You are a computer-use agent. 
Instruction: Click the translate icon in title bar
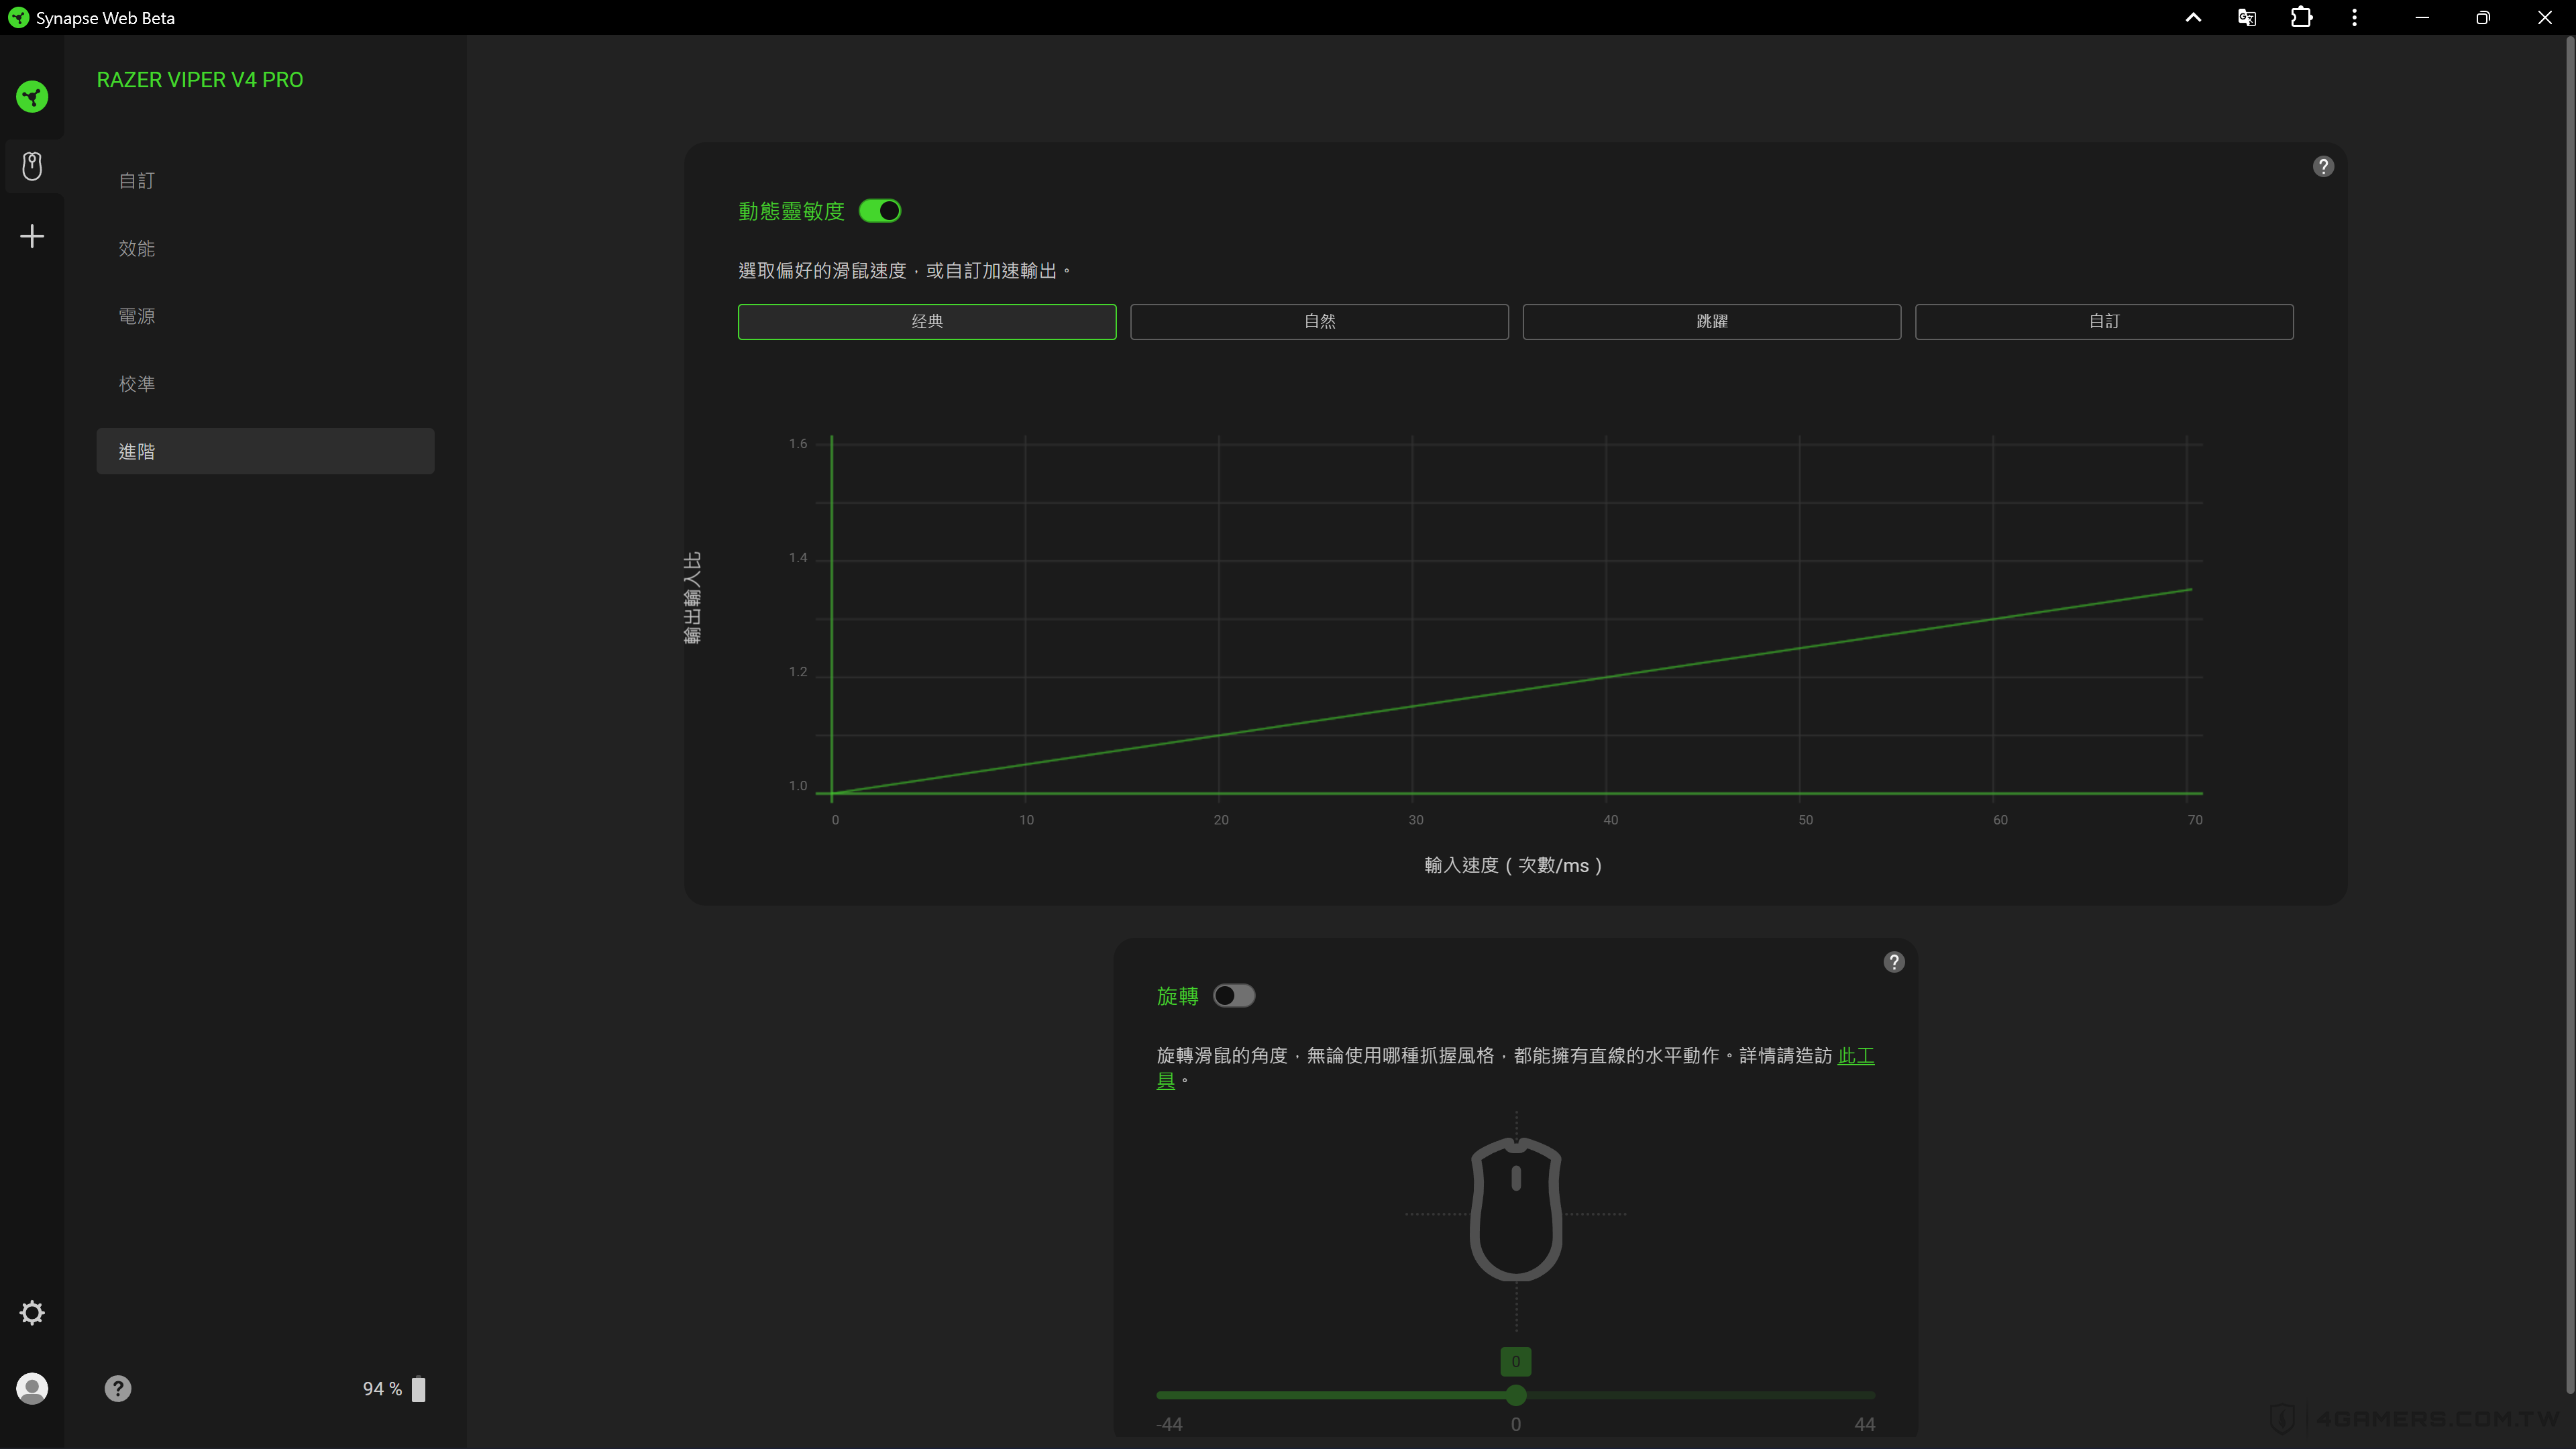(x=2247, y=17)
